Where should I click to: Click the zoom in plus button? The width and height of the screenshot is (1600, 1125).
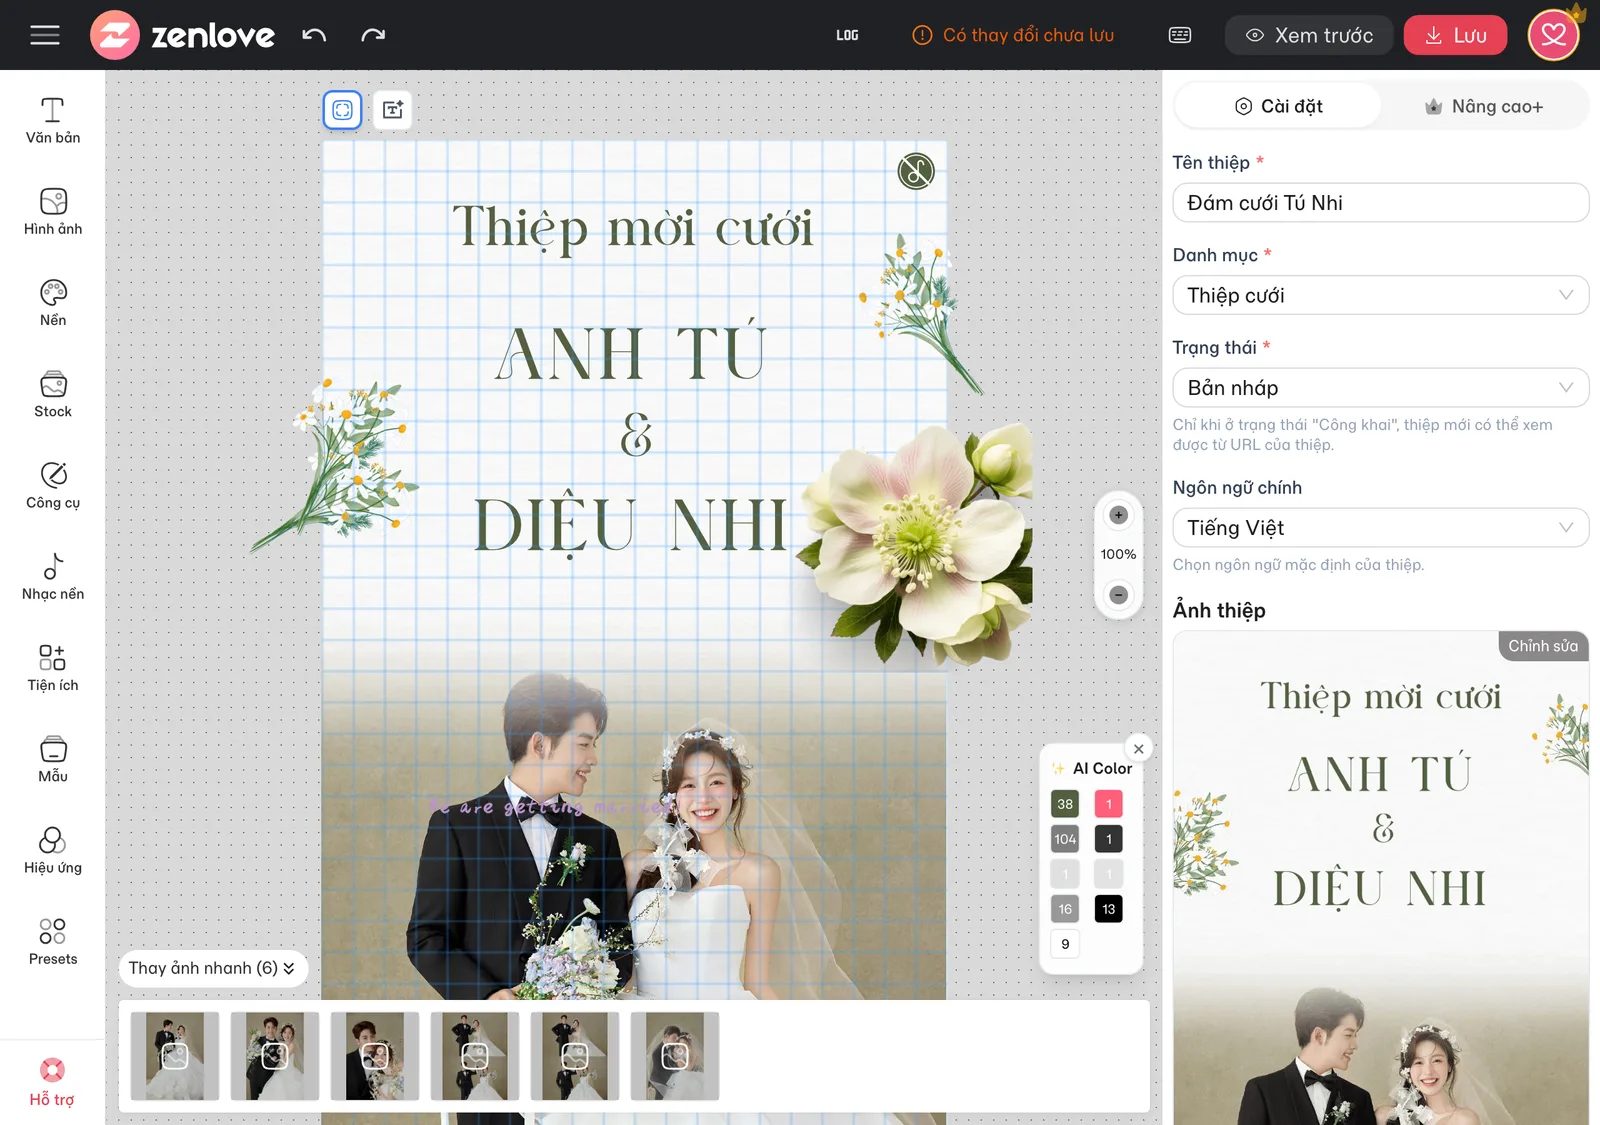[1118, 515]
